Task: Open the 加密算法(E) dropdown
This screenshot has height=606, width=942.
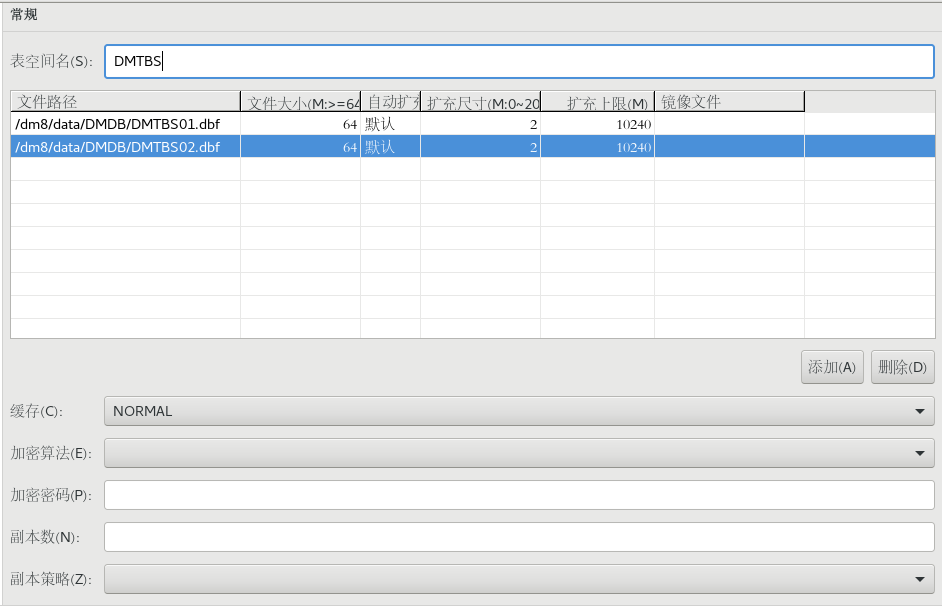Action: [519, 453]
